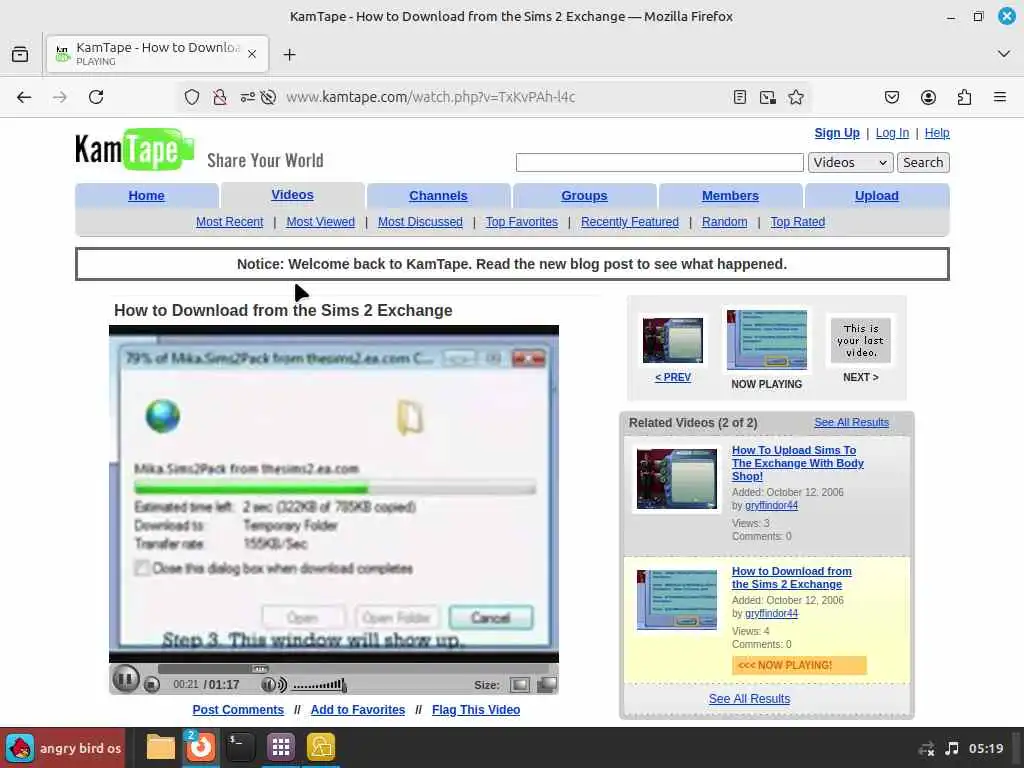
Task: Open How To Upload Sims To The Exchange link
Action: 797,463
